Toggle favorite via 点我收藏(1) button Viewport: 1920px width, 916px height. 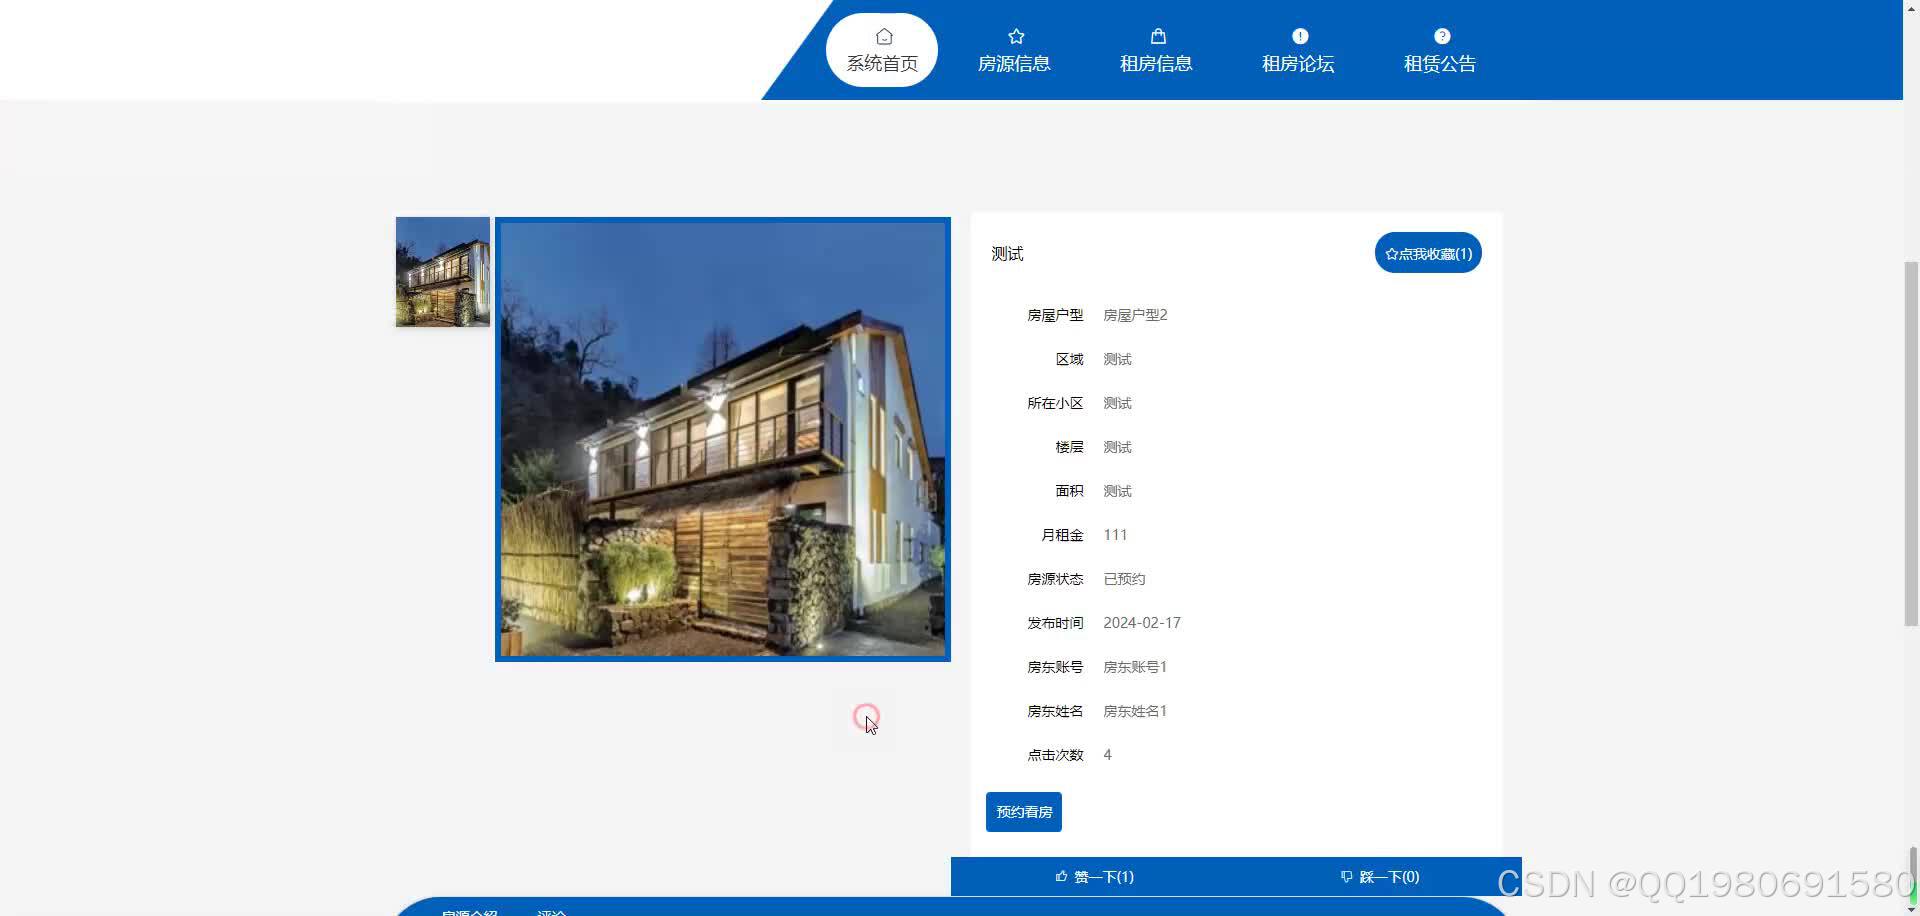point(1428,253)
